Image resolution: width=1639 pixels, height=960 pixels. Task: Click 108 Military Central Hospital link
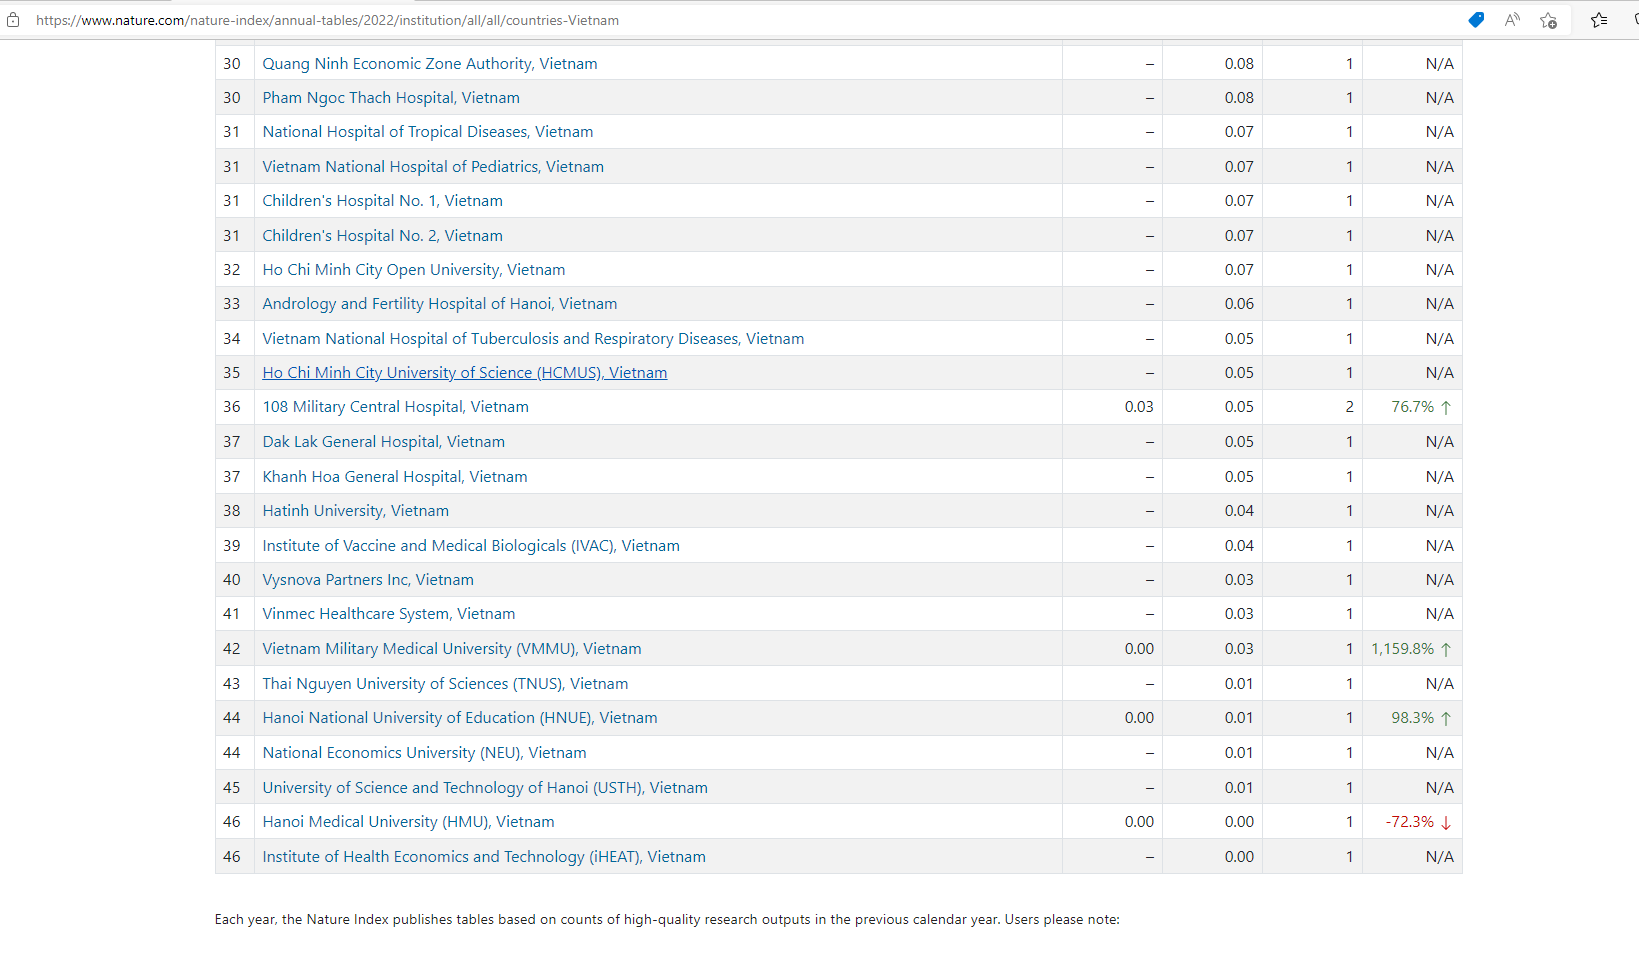click(x=395, y=407)
